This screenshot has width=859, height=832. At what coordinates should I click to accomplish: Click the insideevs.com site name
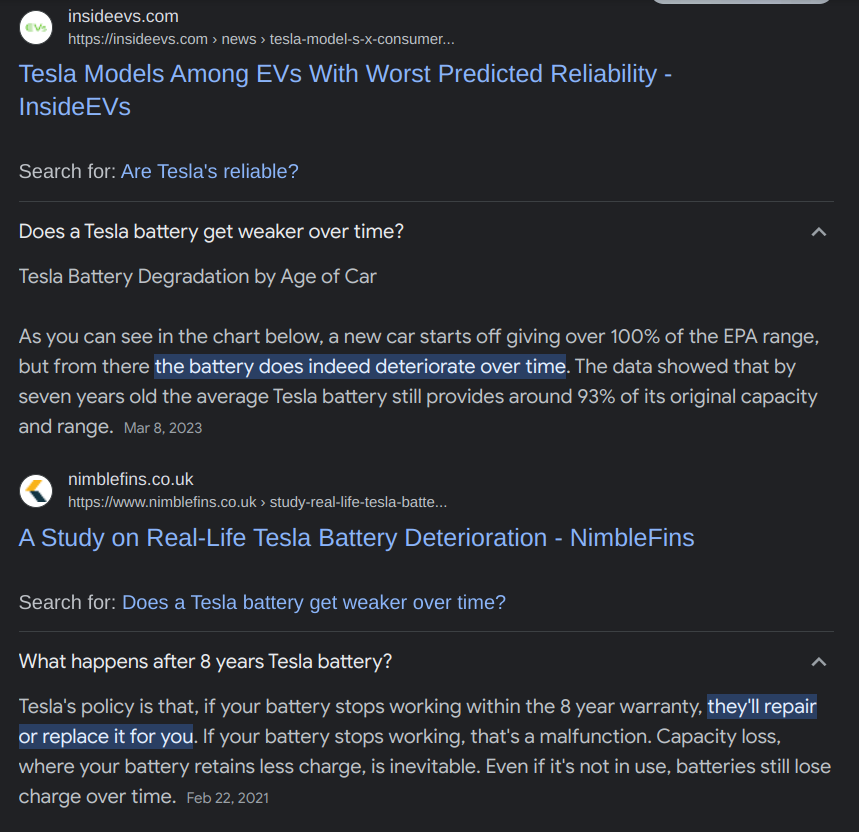[123, 16]
